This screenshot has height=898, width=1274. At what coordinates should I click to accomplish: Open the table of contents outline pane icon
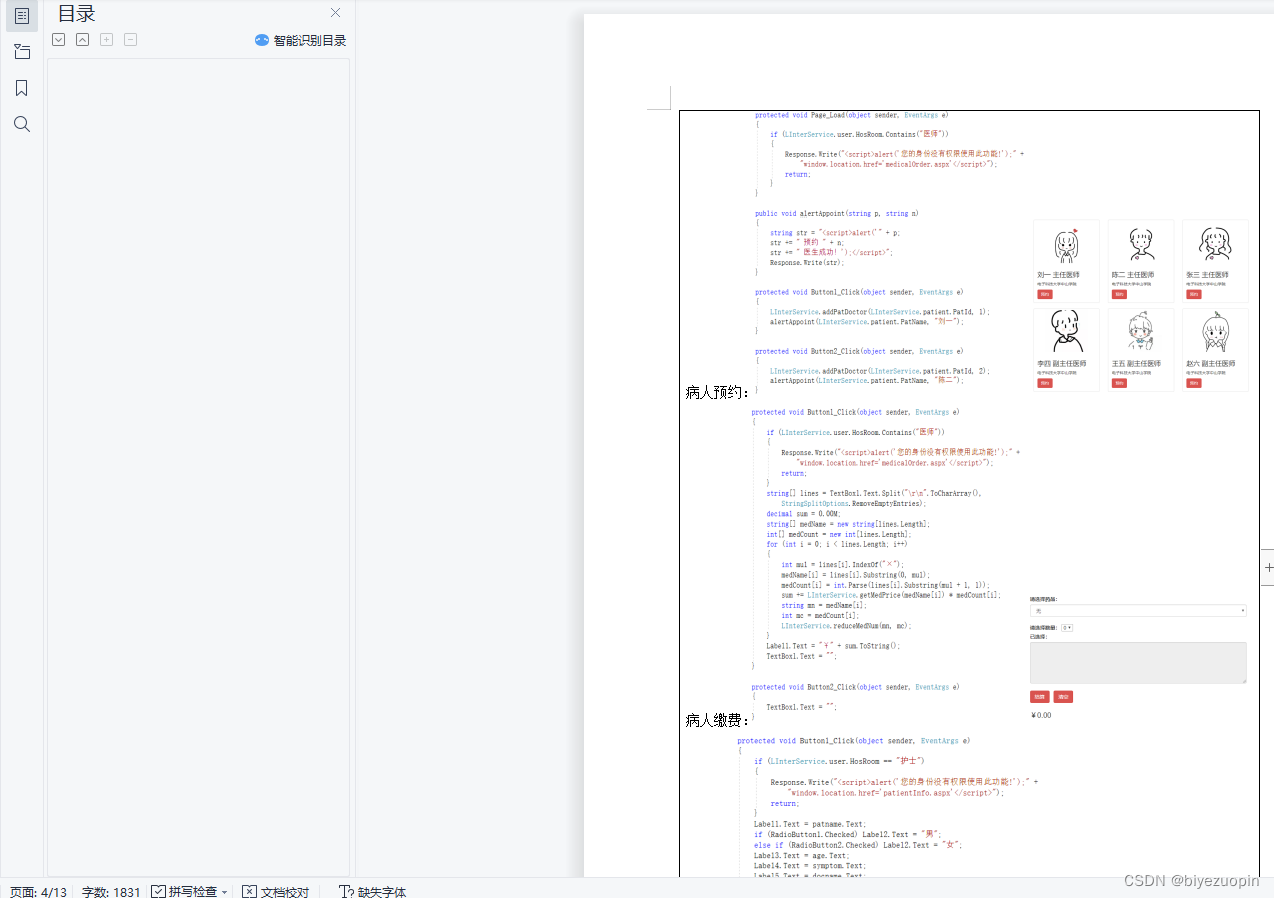(22, 16)
